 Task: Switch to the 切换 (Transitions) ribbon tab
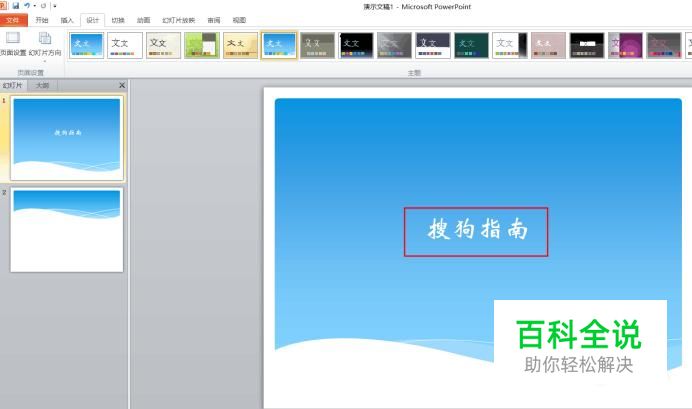(x=118, y=20)
